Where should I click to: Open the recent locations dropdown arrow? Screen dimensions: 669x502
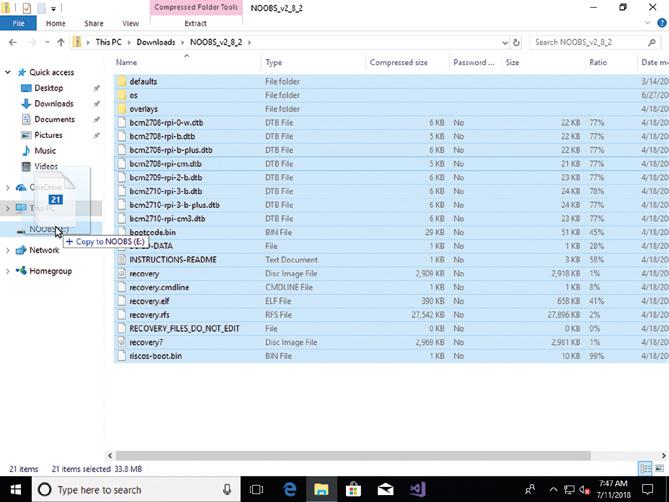tap(47, 42)
